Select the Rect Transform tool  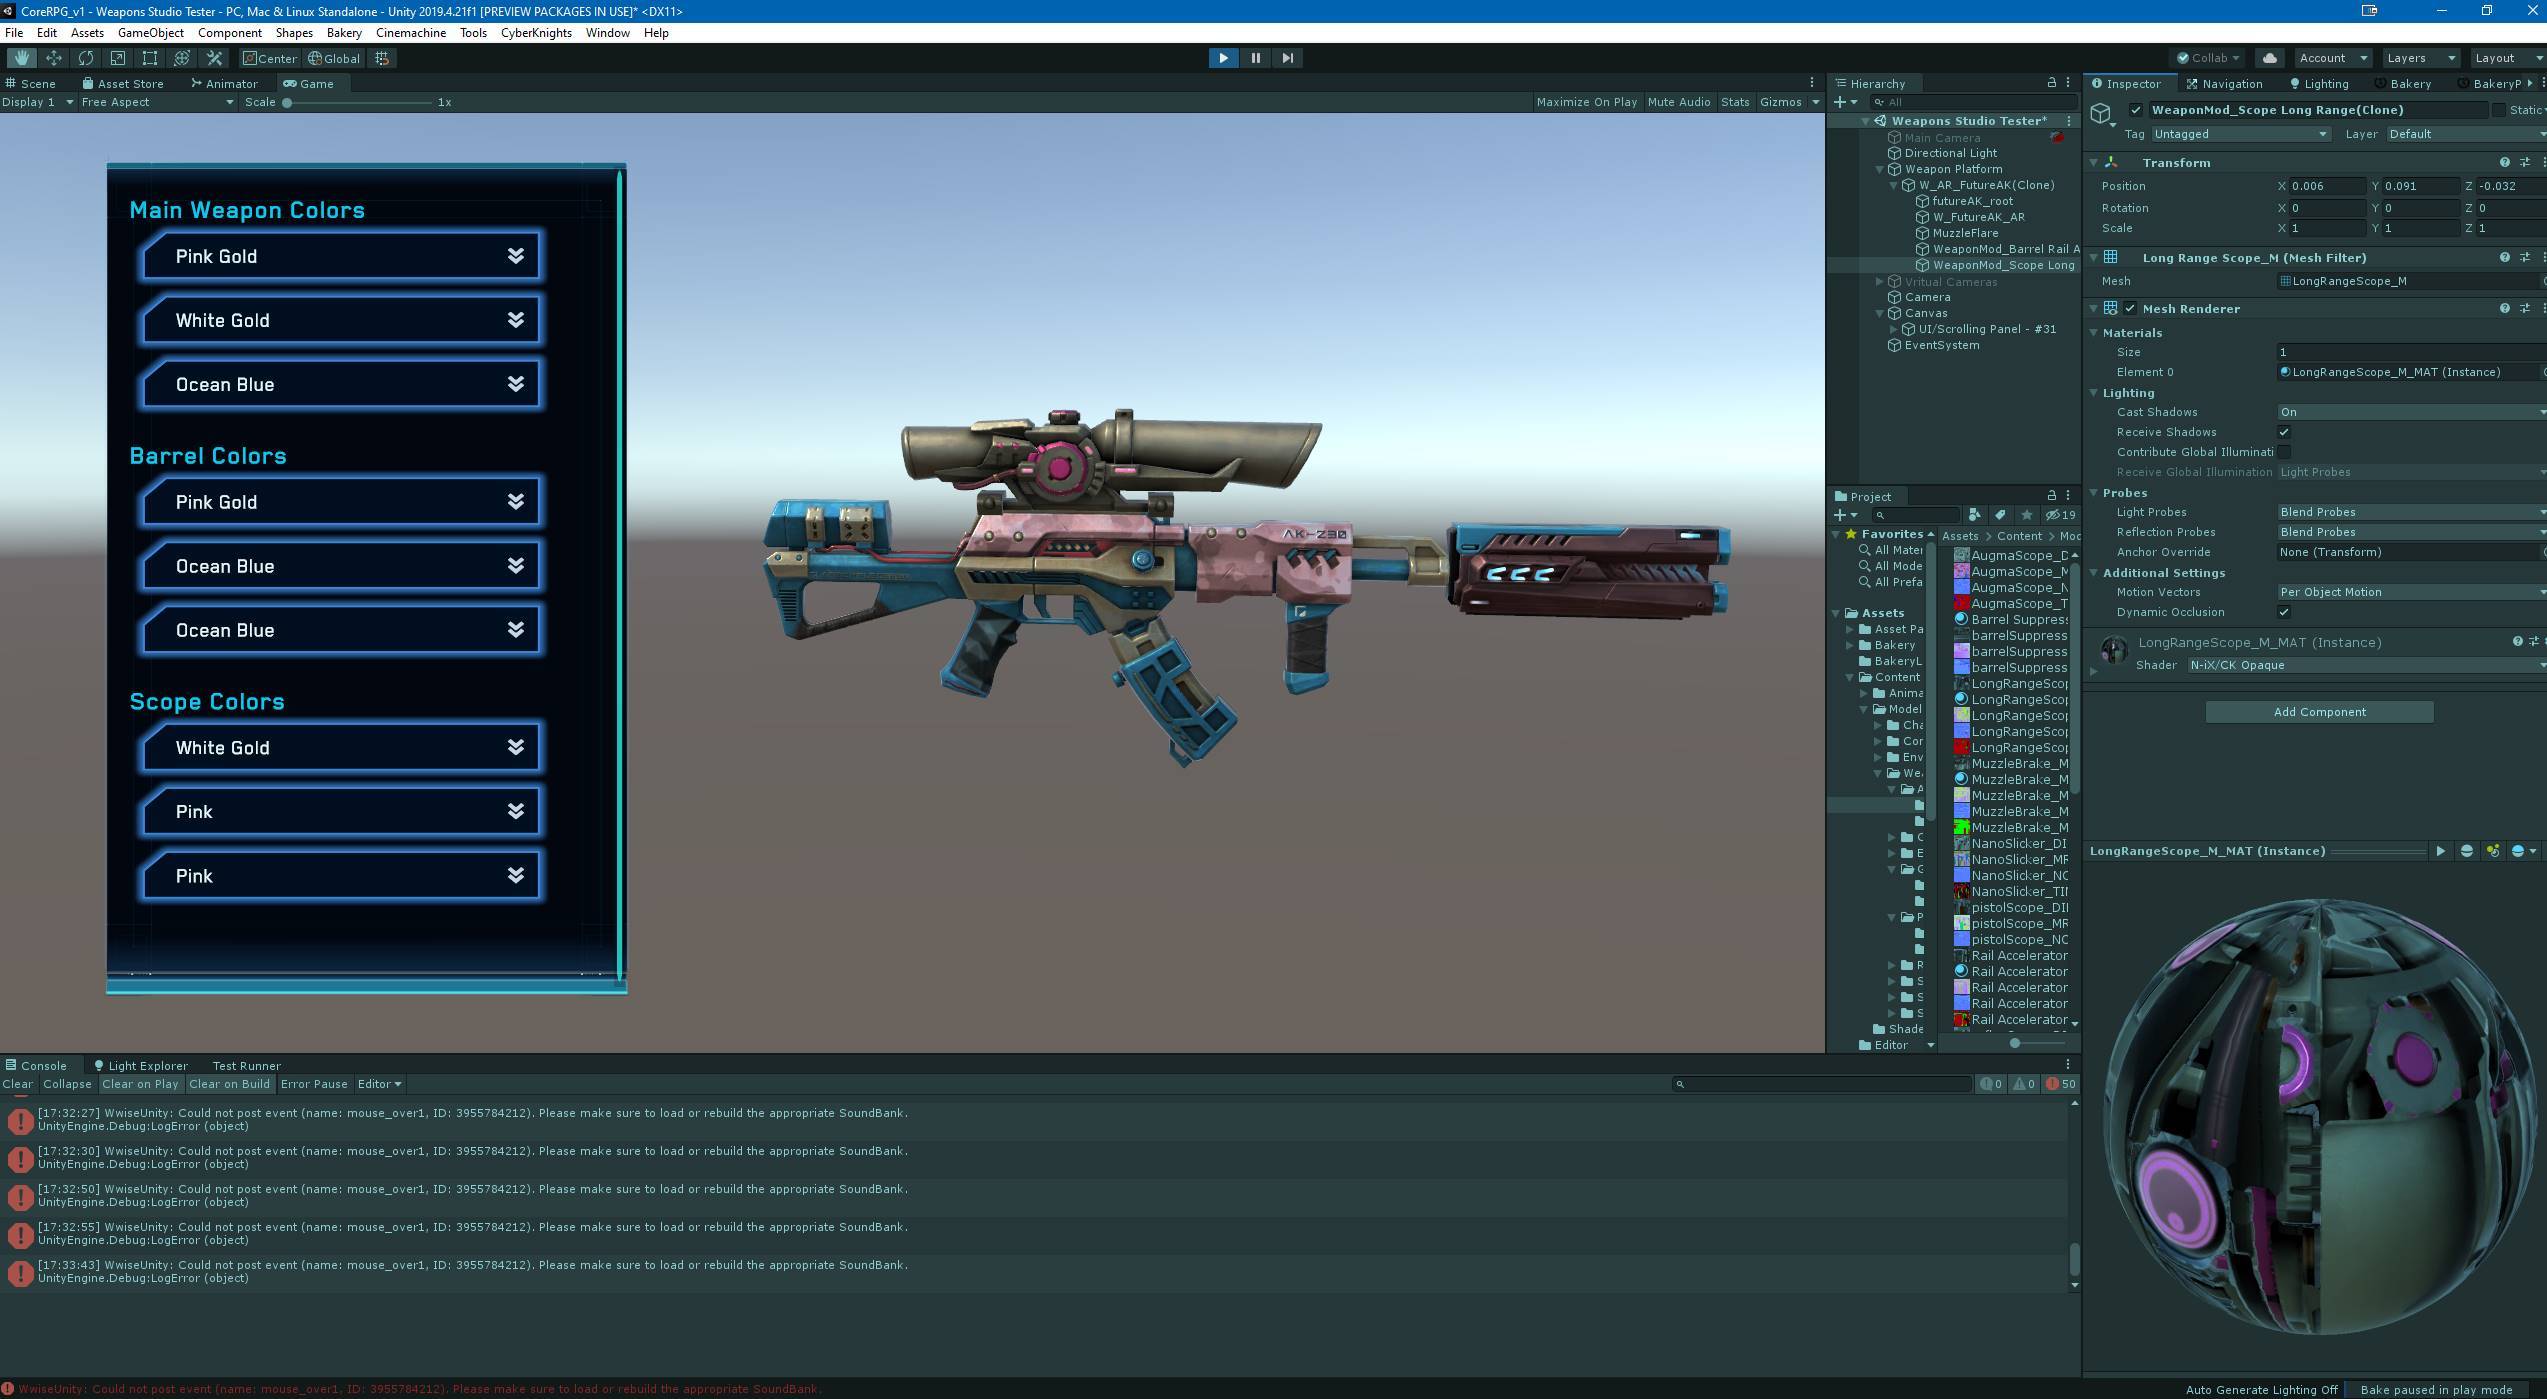(150, 58)
